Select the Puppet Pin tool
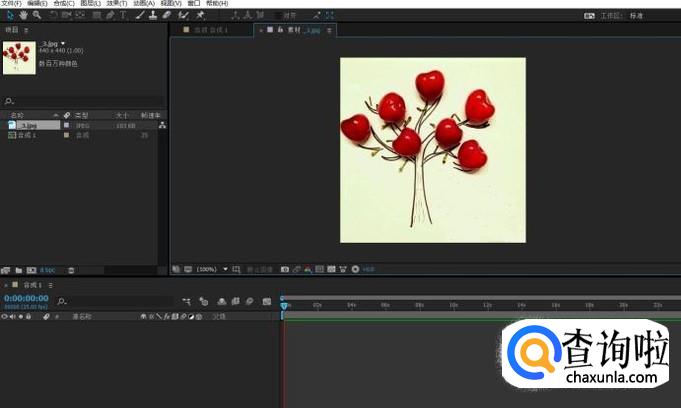The image size is (681, 408). click(x=200, y=15)
